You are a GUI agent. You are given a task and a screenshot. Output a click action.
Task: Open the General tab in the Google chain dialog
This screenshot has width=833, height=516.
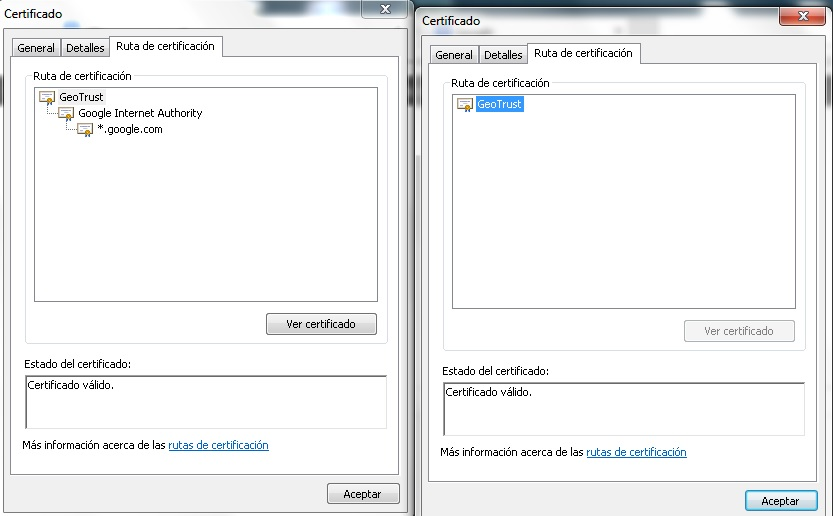click(36, 48)
